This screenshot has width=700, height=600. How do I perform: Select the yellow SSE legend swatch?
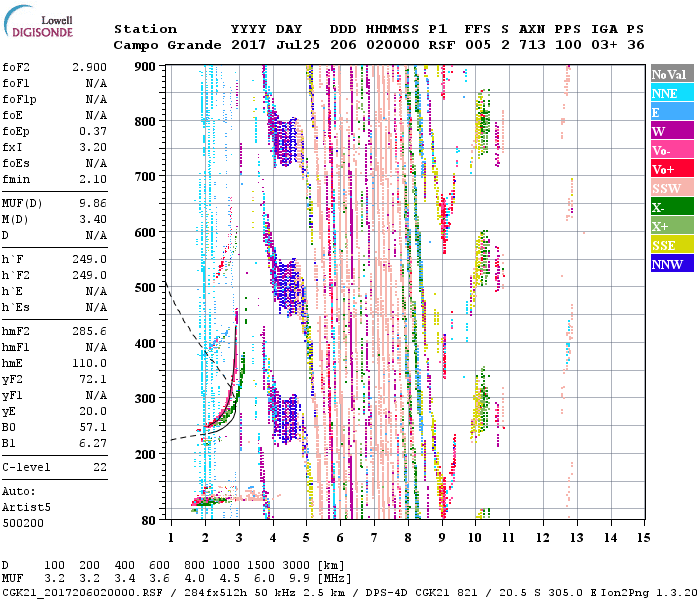(668, 246)
